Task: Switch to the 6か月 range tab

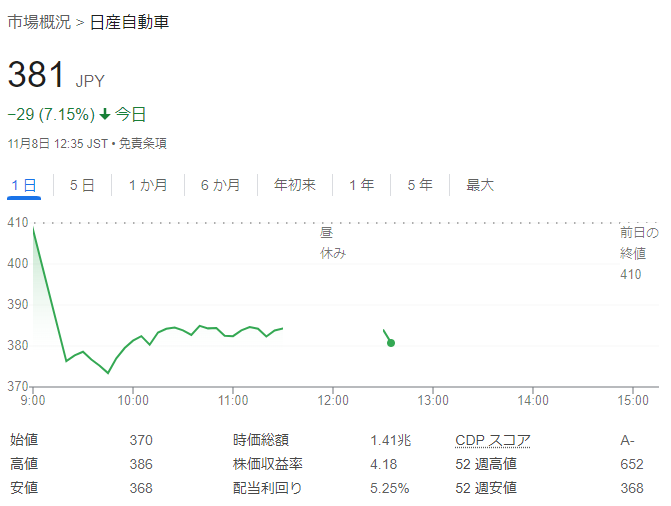Action: click(x=220, y=185)
